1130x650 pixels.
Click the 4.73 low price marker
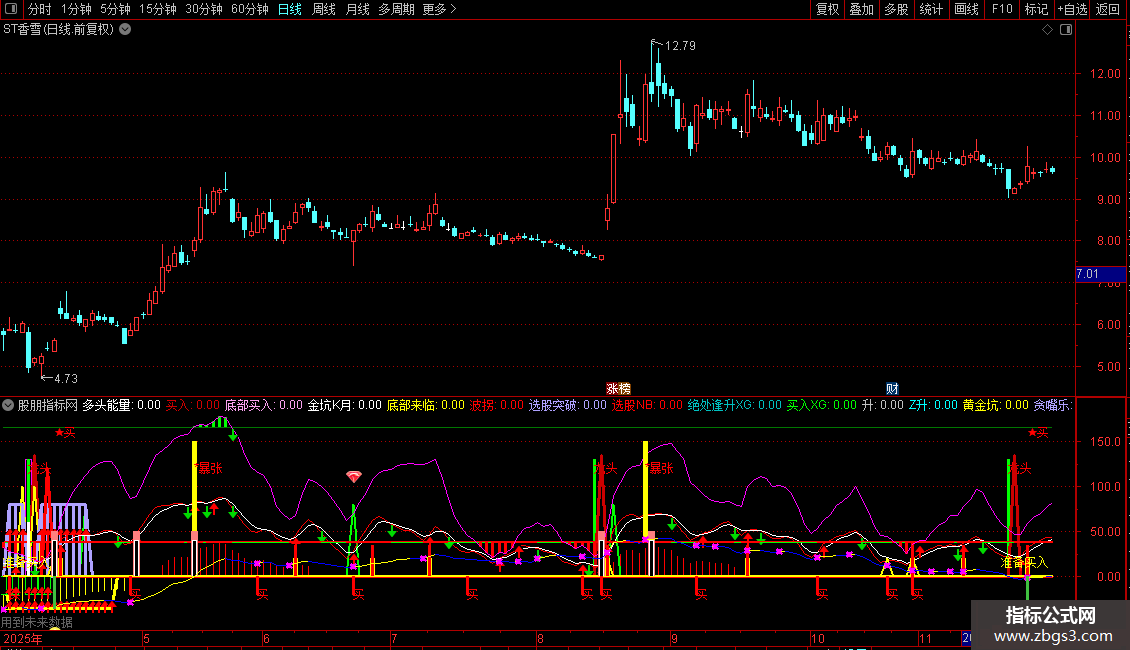coord(64,378)
